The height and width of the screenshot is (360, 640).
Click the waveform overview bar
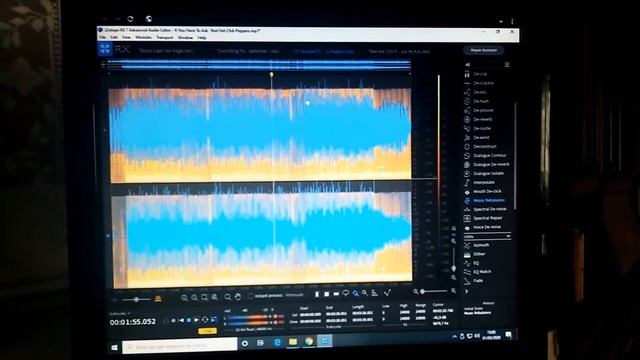(x=259, y=64)
